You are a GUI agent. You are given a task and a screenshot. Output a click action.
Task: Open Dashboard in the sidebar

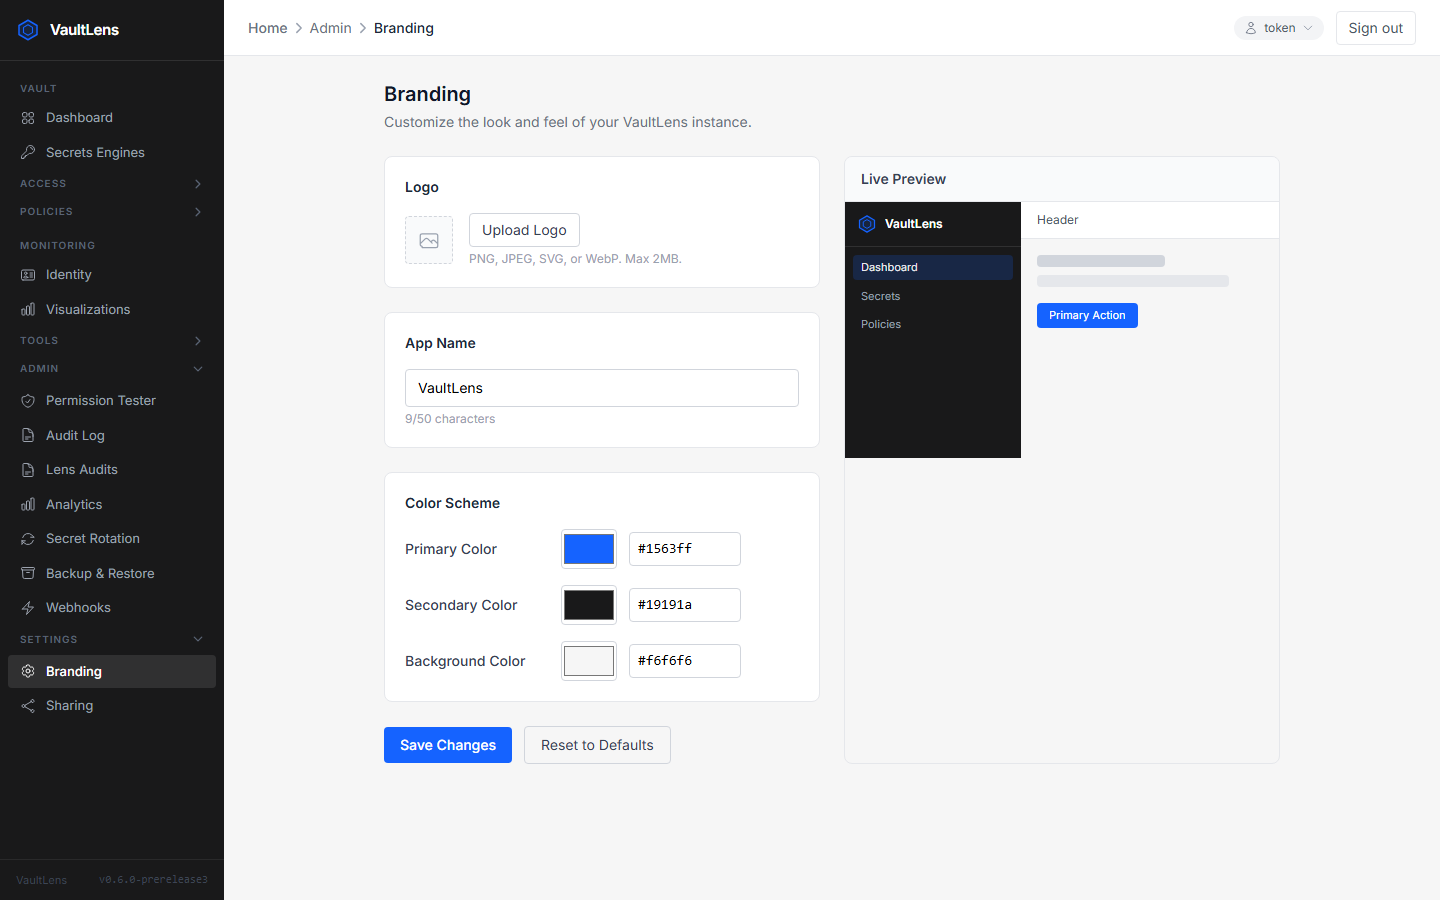[x=112, y=118]
